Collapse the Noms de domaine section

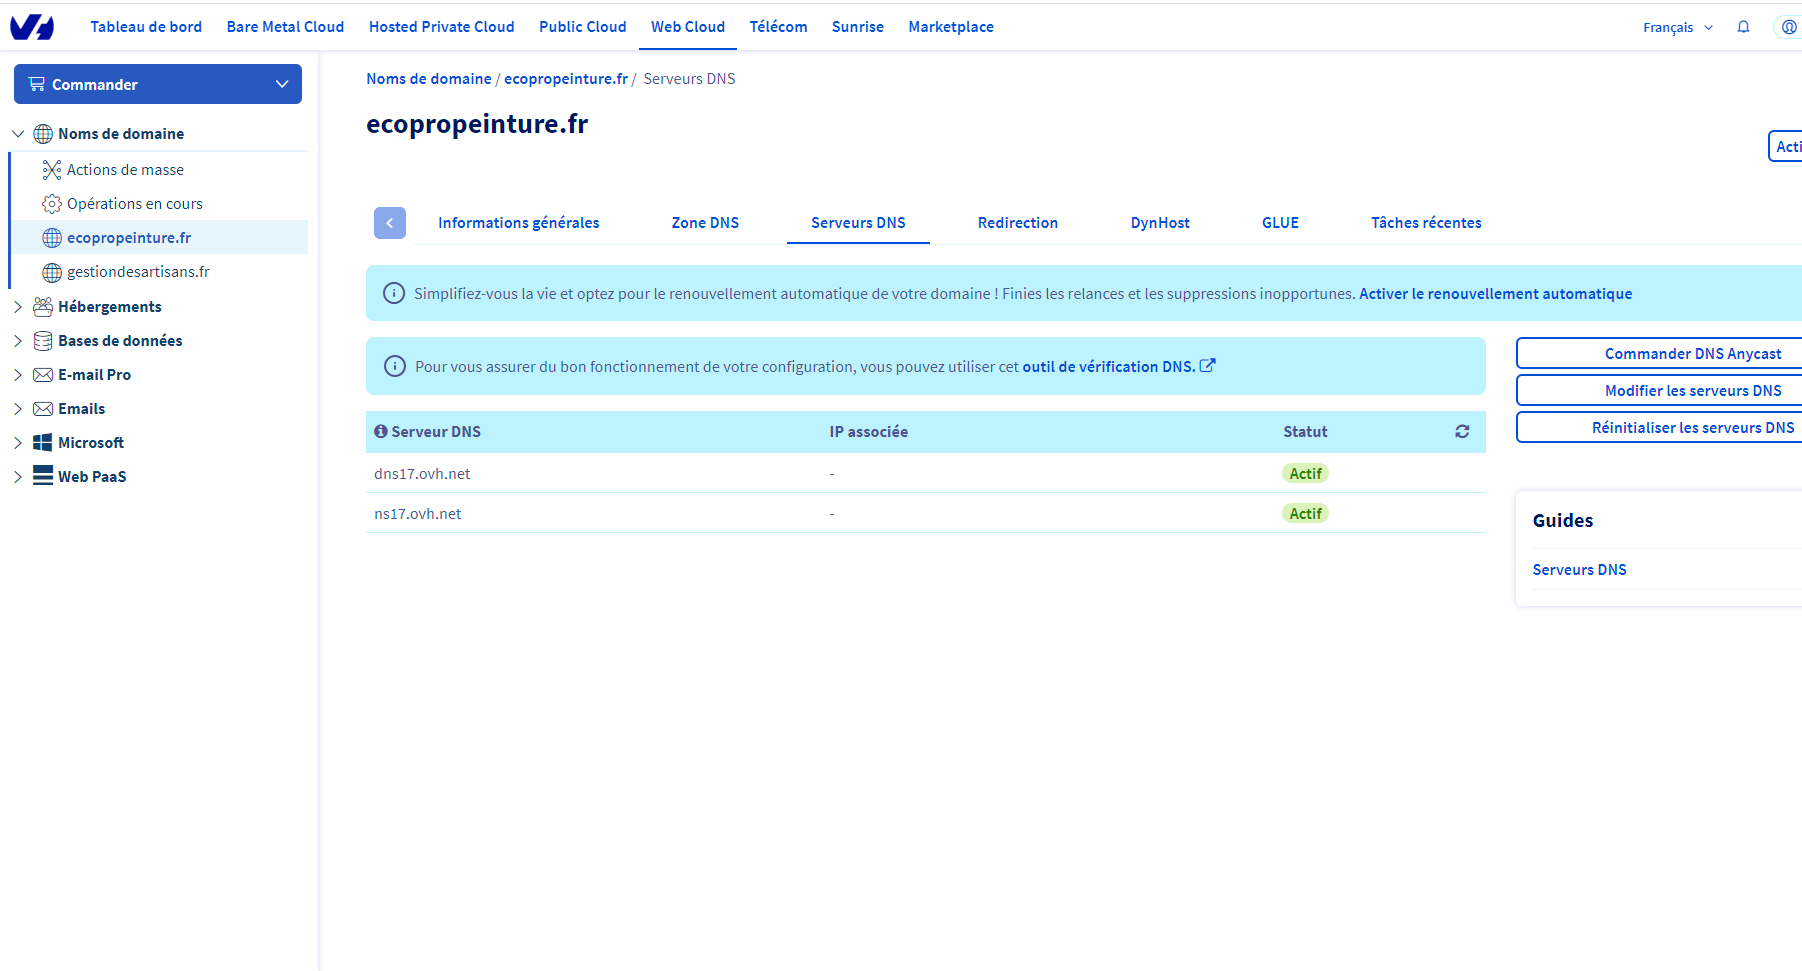[x=18, y=134]
